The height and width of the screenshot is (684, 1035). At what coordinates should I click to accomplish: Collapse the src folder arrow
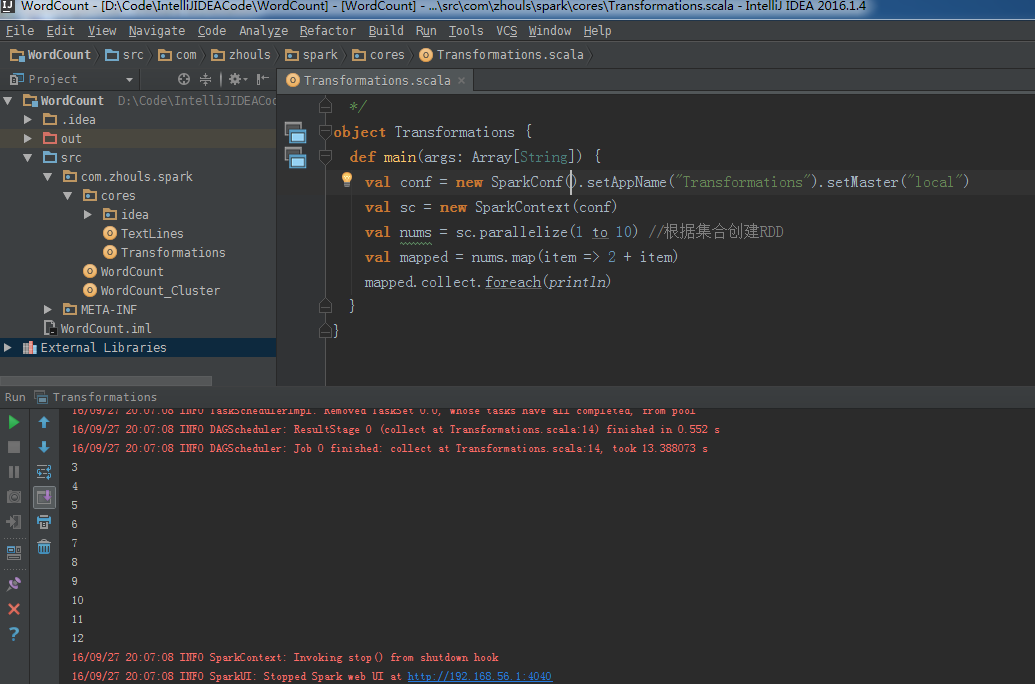tap(28, 158)
